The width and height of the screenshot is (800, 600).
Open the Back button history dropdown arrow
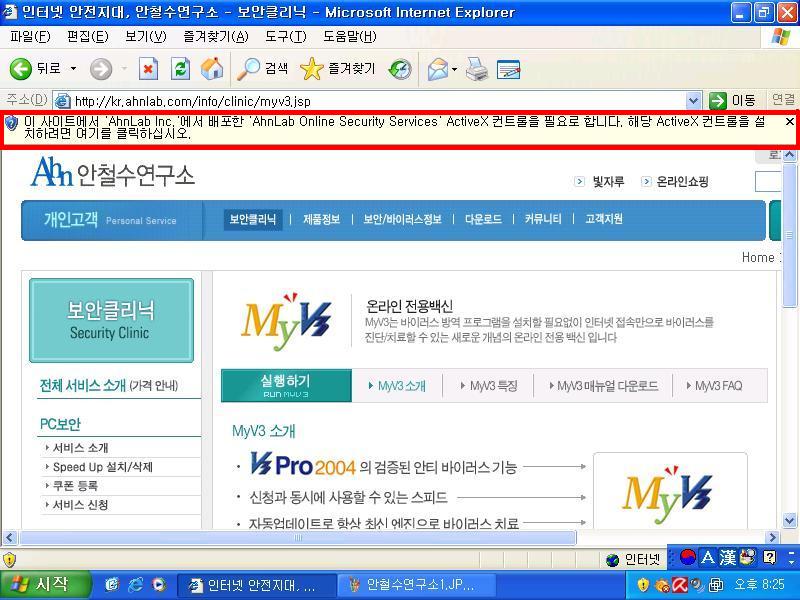(73, 69)
